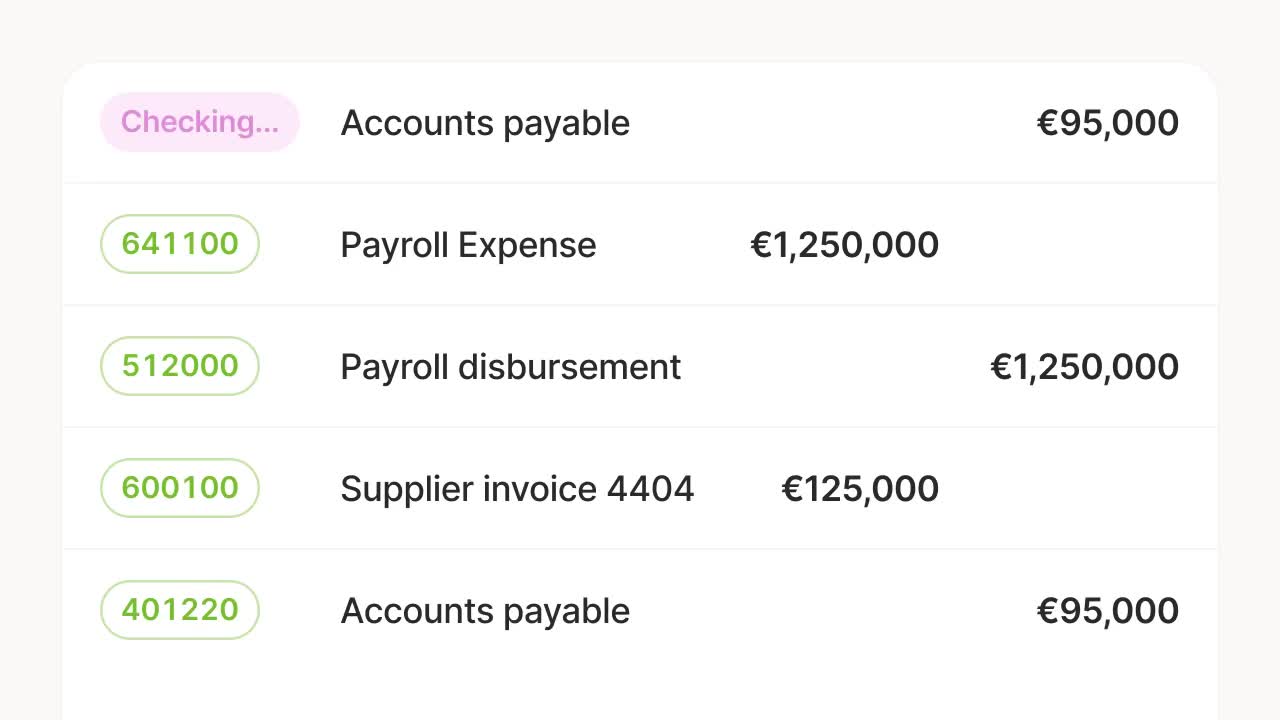Select €95,000 amount in the Checking... row
Screen dimensions: 1280x720
pos(1108,123)
